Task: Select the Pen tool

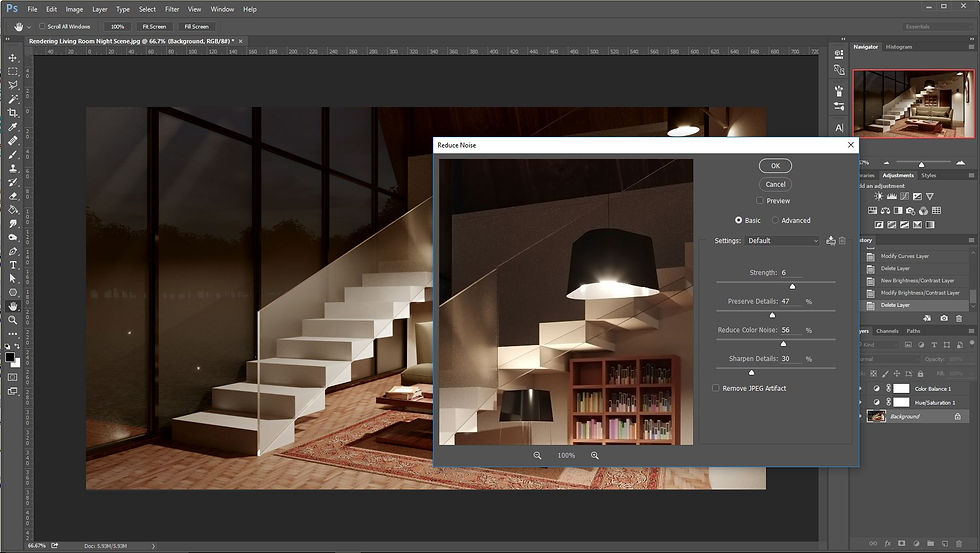Action: coord(12,251)
